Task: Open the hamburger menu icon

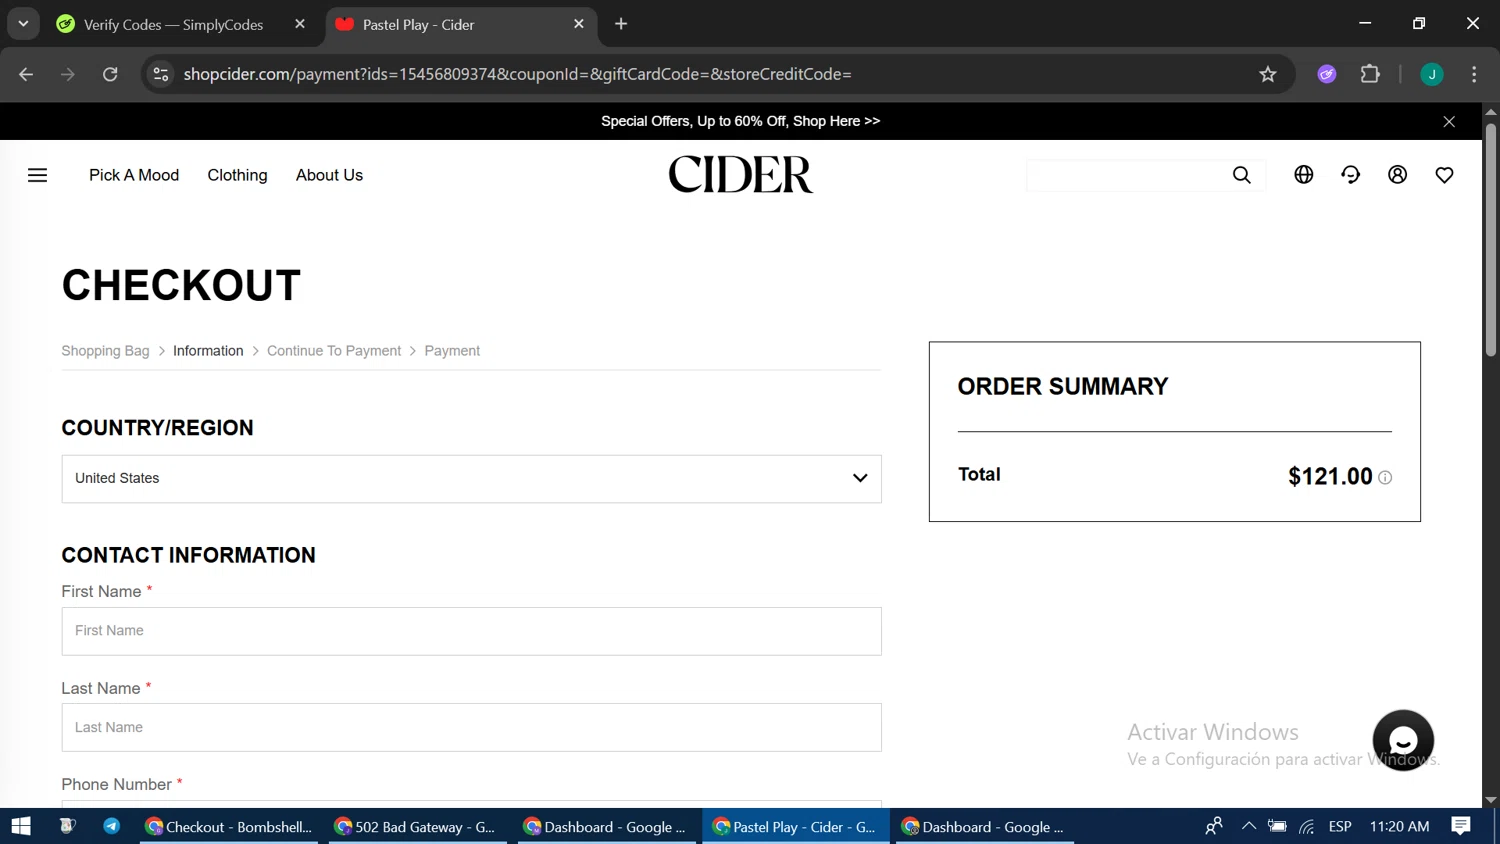Action: (37, 175)
